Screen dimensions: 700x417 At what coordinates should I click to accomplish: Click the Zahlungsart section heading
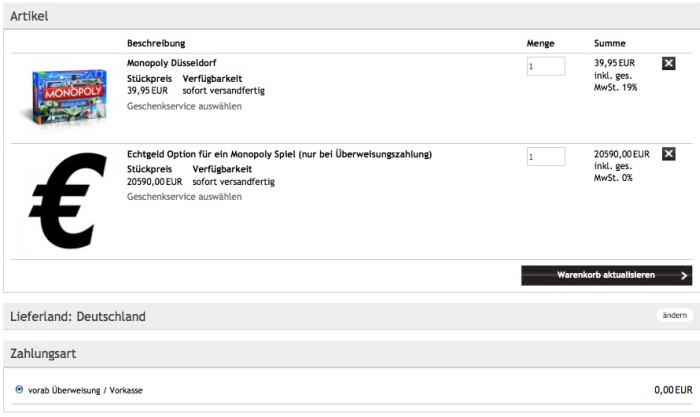tap(43, 354)
